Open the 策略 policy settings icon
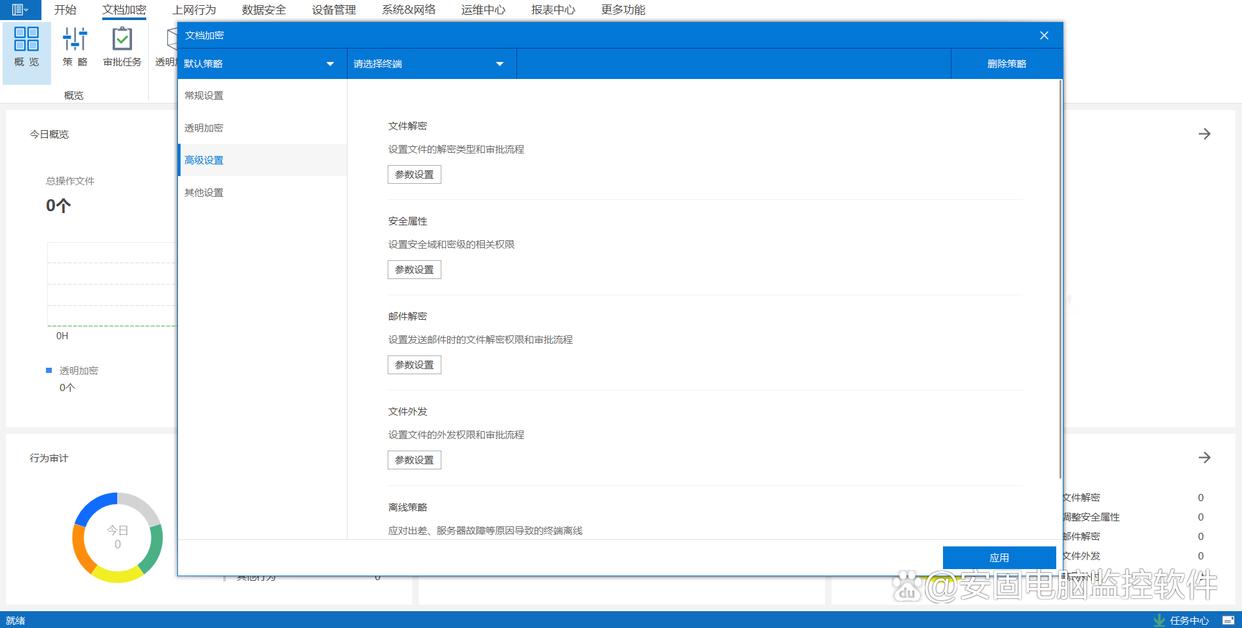 click(75, 47)
